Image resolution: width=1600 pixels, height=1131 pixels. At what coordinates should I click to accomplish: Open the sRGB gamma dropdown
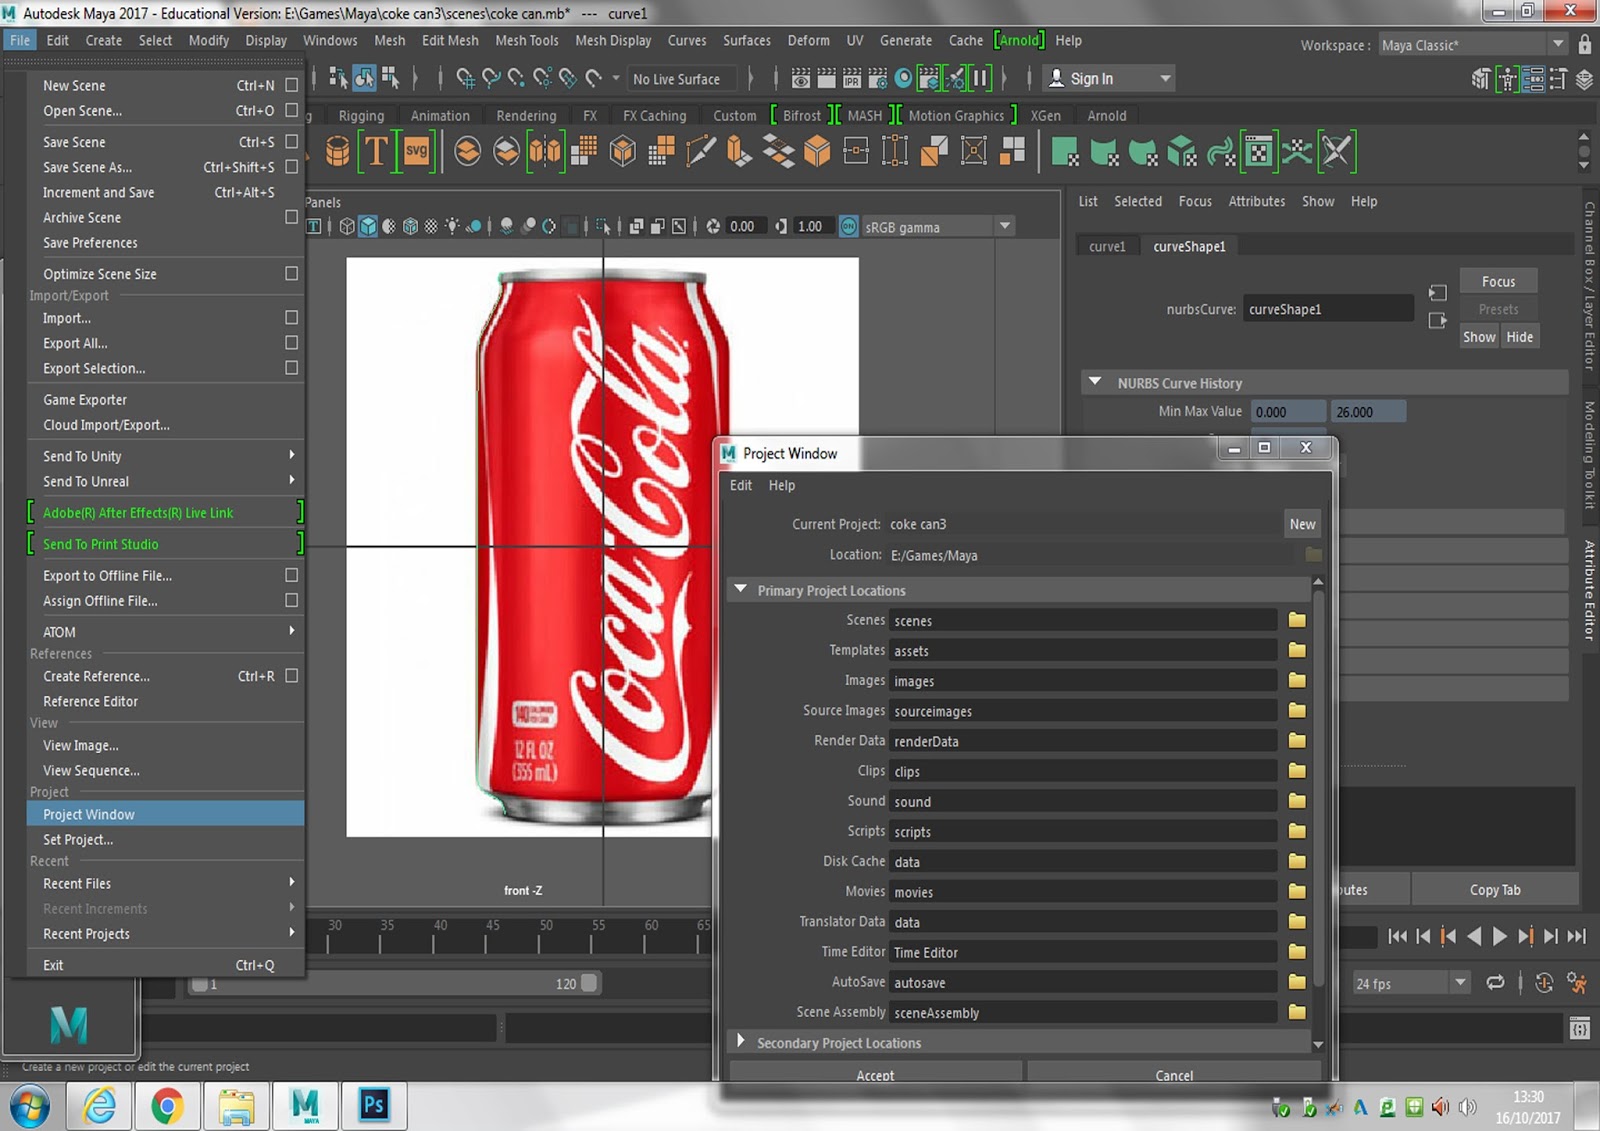click(x=1005, y=226)
